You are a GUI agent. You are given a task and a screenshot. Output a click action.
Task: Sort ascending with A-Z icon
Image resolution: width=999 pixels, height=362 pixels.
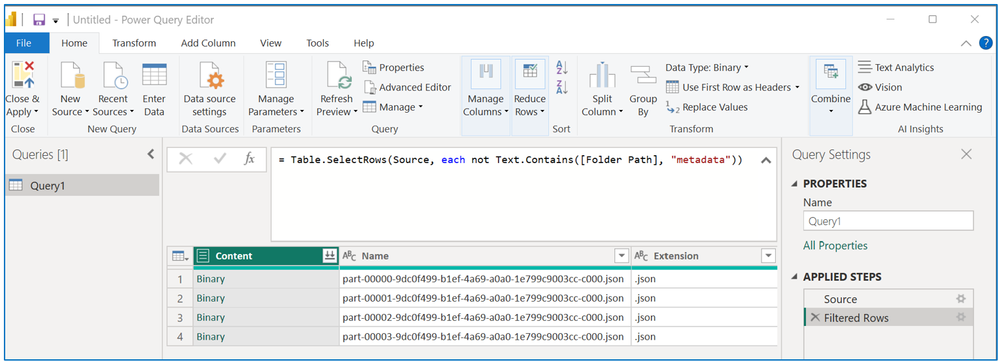tap(561, 68)
